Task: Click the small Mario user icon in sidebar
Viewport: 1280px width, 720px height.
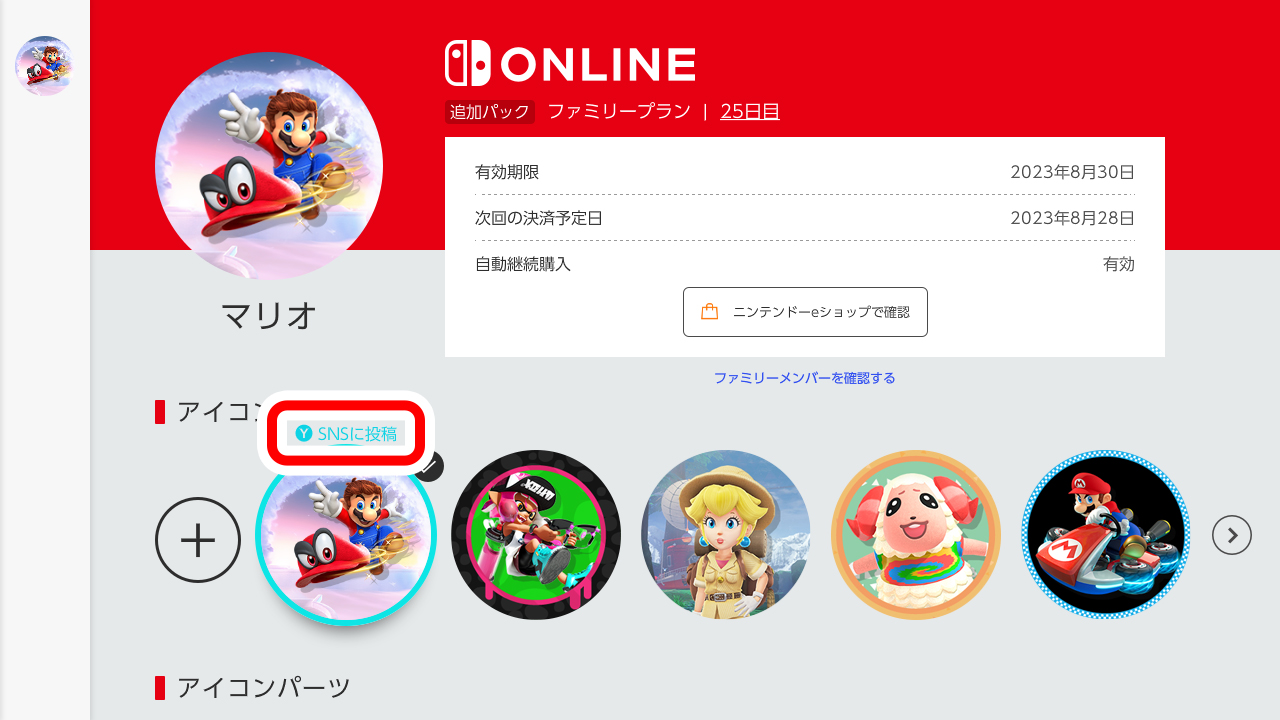Action: (x=45, y=66)
